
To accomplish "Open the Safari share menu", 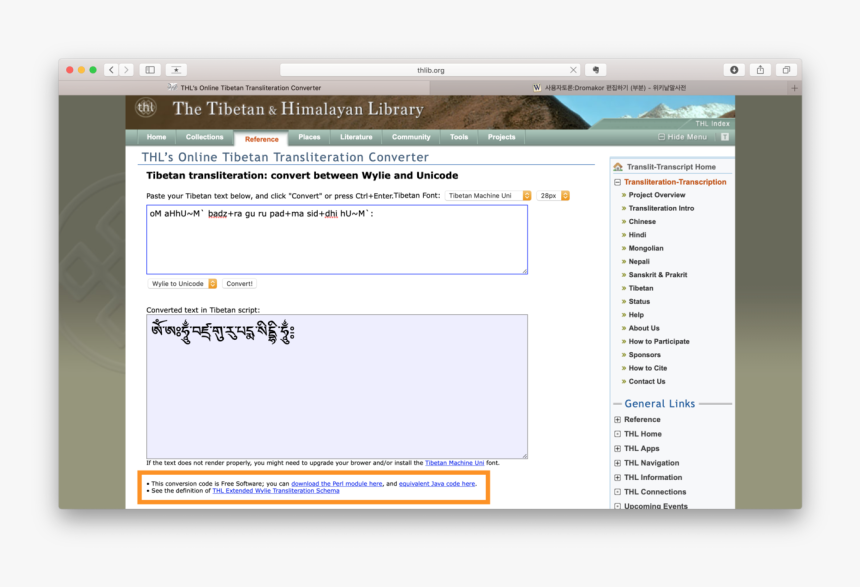I will click(760, 70).
